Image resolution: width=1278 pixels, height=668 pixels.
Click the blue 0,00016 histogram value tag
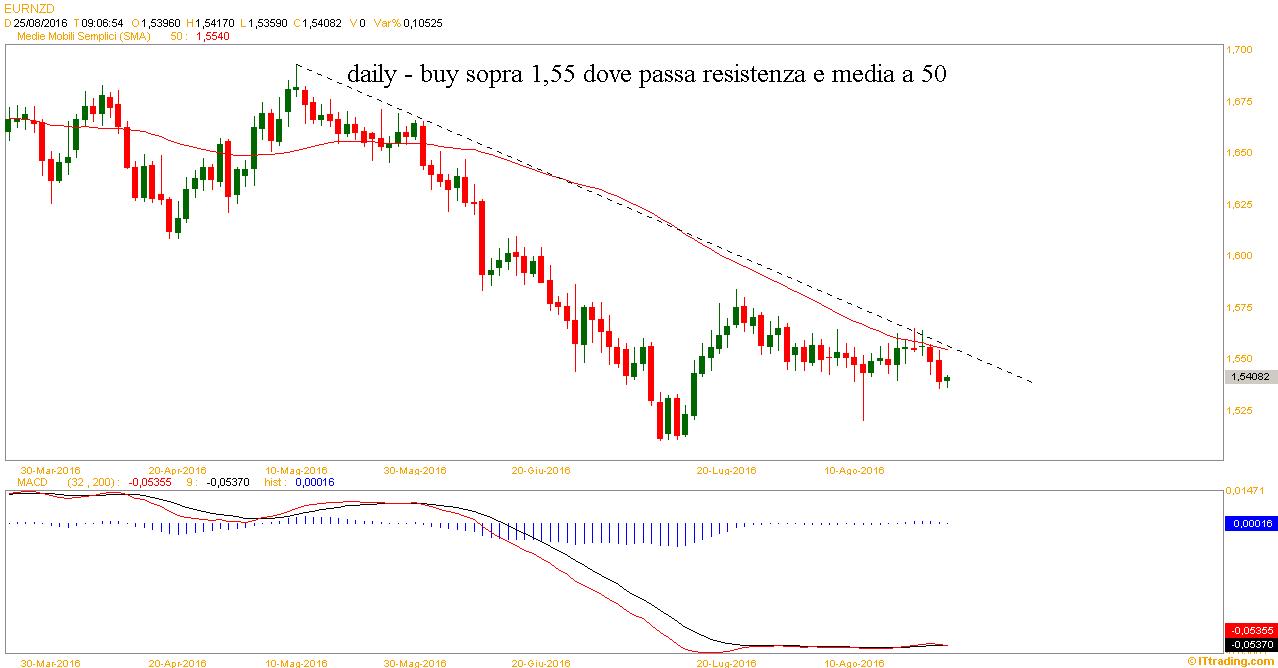[x=1250, y=522]
